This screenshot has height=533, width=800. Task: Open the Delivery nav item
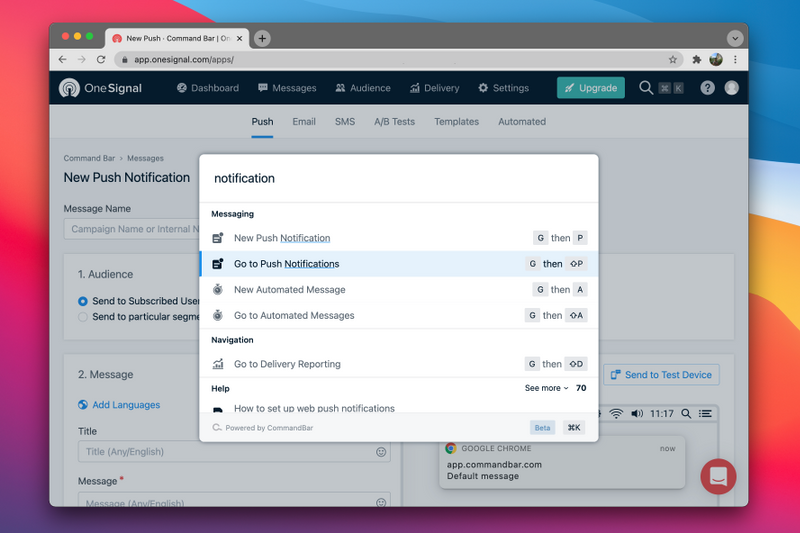pyautogui.click(x=435, y=88)
